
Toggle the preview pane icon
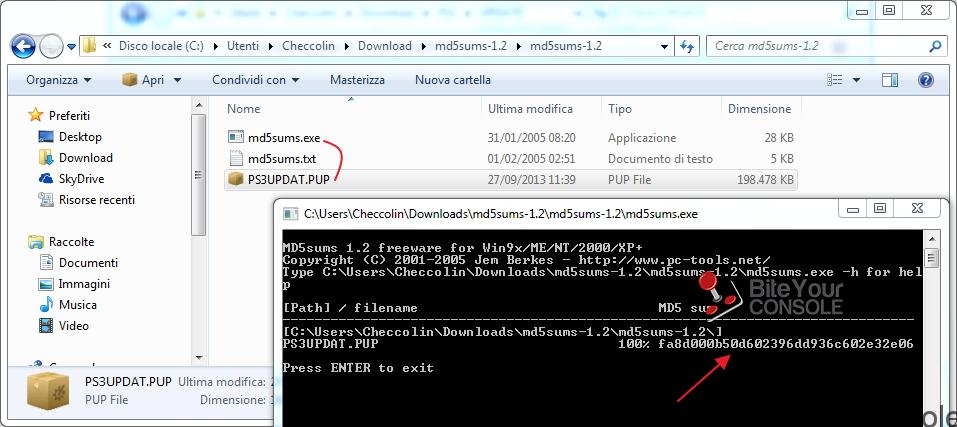click(890, 80)
